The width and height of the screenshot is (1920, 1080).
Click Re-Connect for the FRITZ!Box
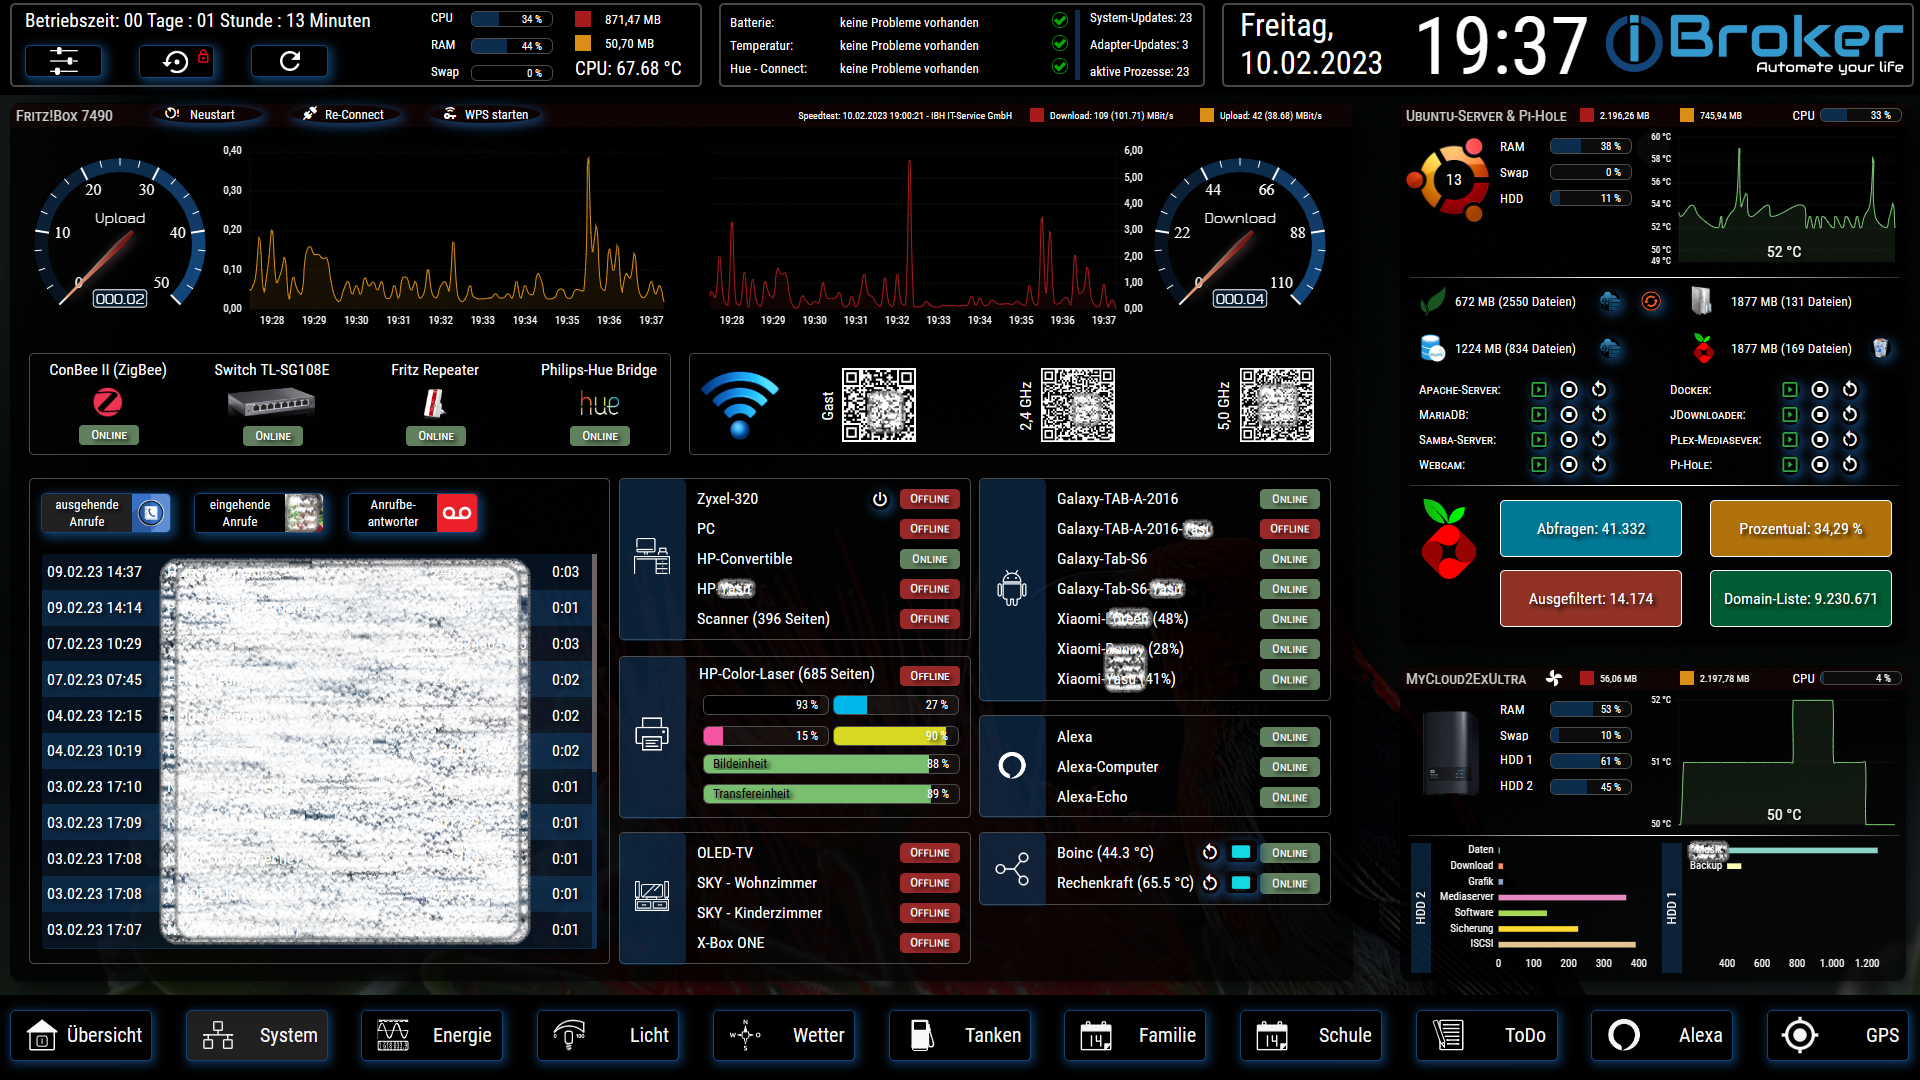click(x=344, y=115)
